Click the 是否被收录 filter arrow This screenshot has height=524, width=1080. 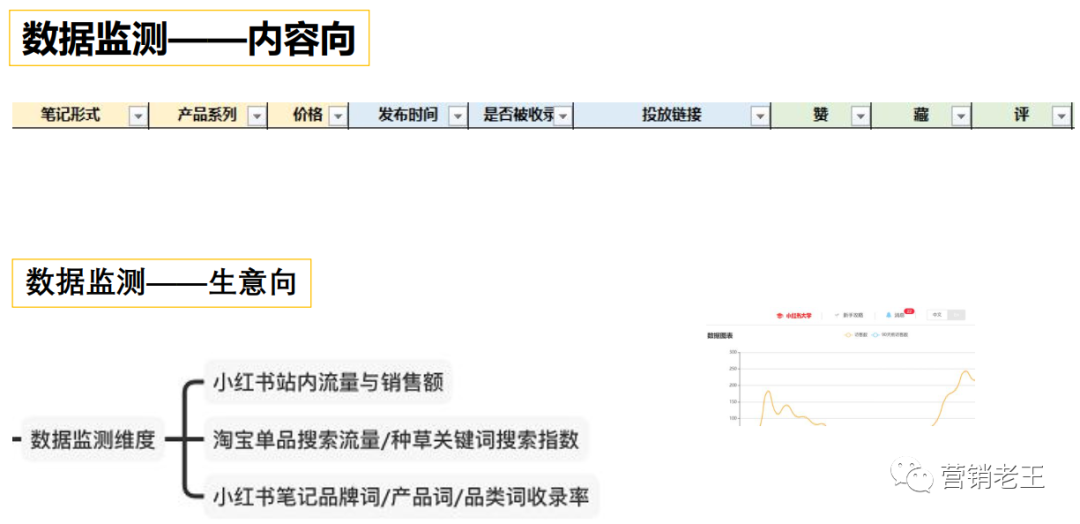point(563,116)
